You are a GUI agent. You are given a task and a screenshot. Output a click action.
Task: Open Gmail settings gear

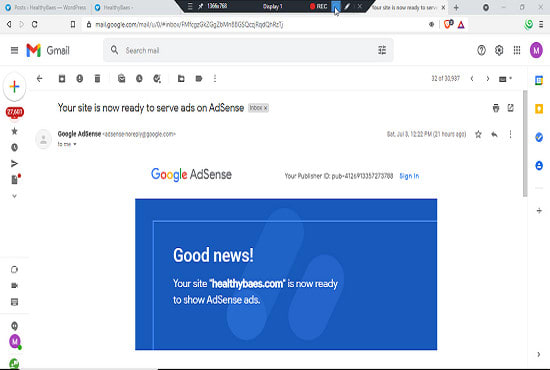click(x=499, y=51)
